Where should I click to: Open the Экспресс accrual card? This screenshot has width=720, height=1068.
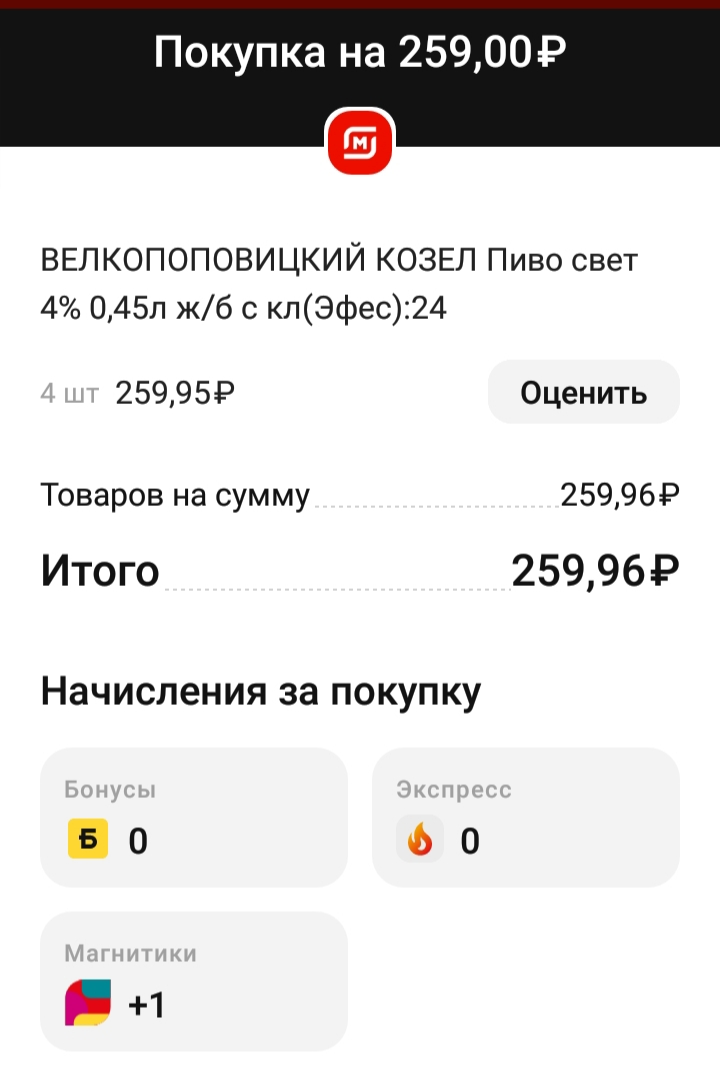525,817
